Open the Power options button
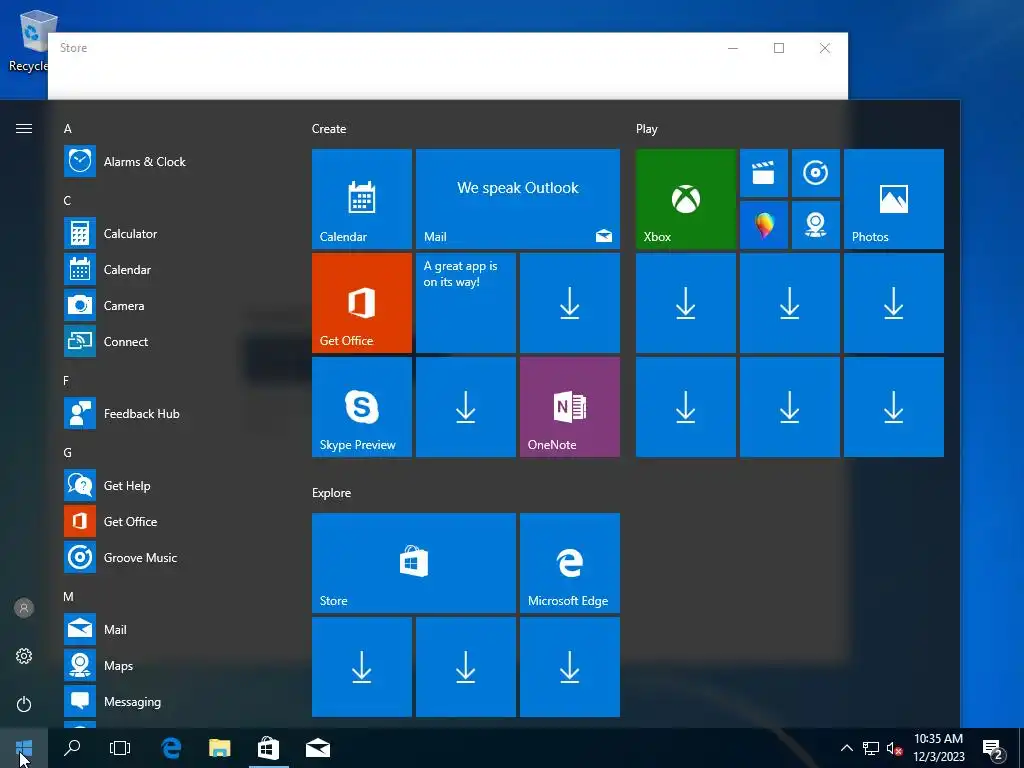The width and height of the screenshot is (1024, 768). click(24, 704)
